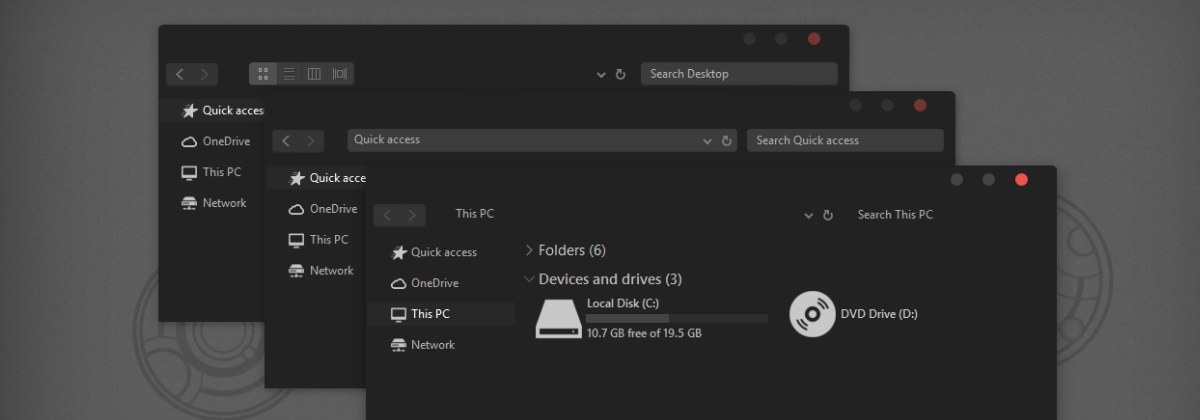Refresh the This PC window

tap(827, 215)
